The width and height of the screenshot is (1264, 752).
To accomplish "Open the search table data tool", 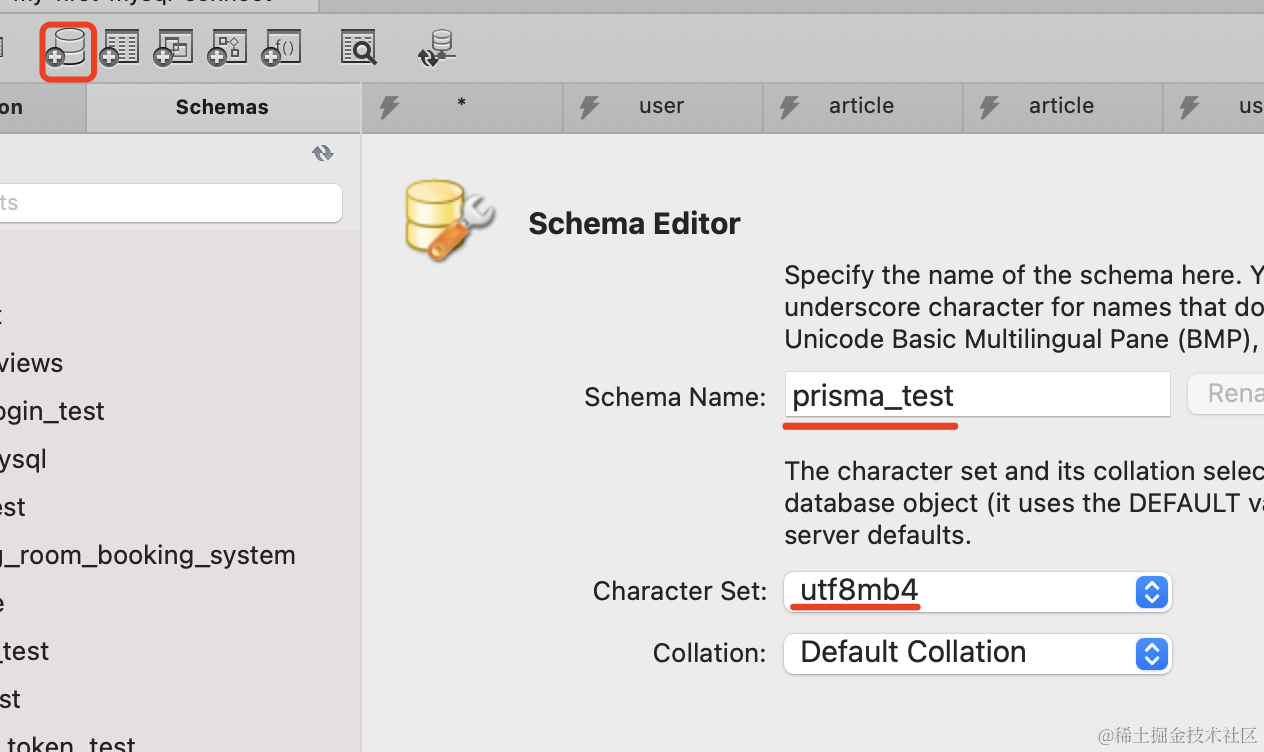I will (x=358, y=48).
